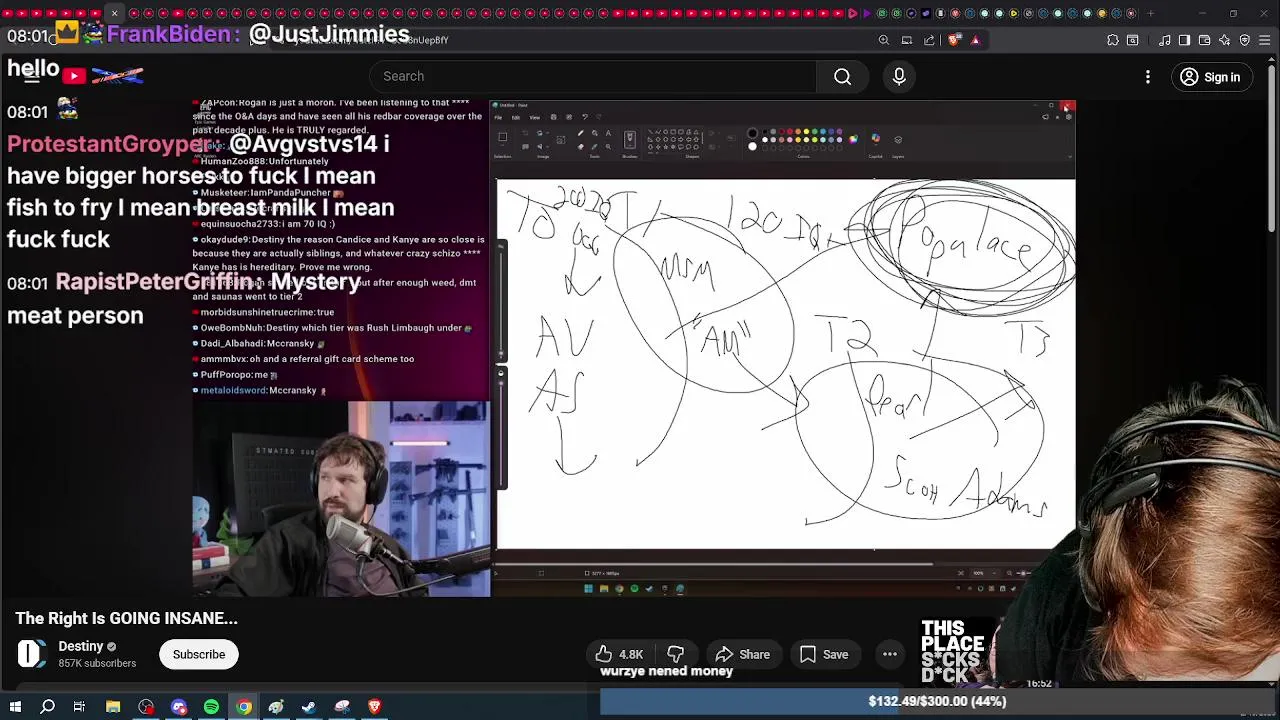This screenshot has height=720, width=1280.
Task: Subscribe to the Destiny channel
Action: [199, 654]
